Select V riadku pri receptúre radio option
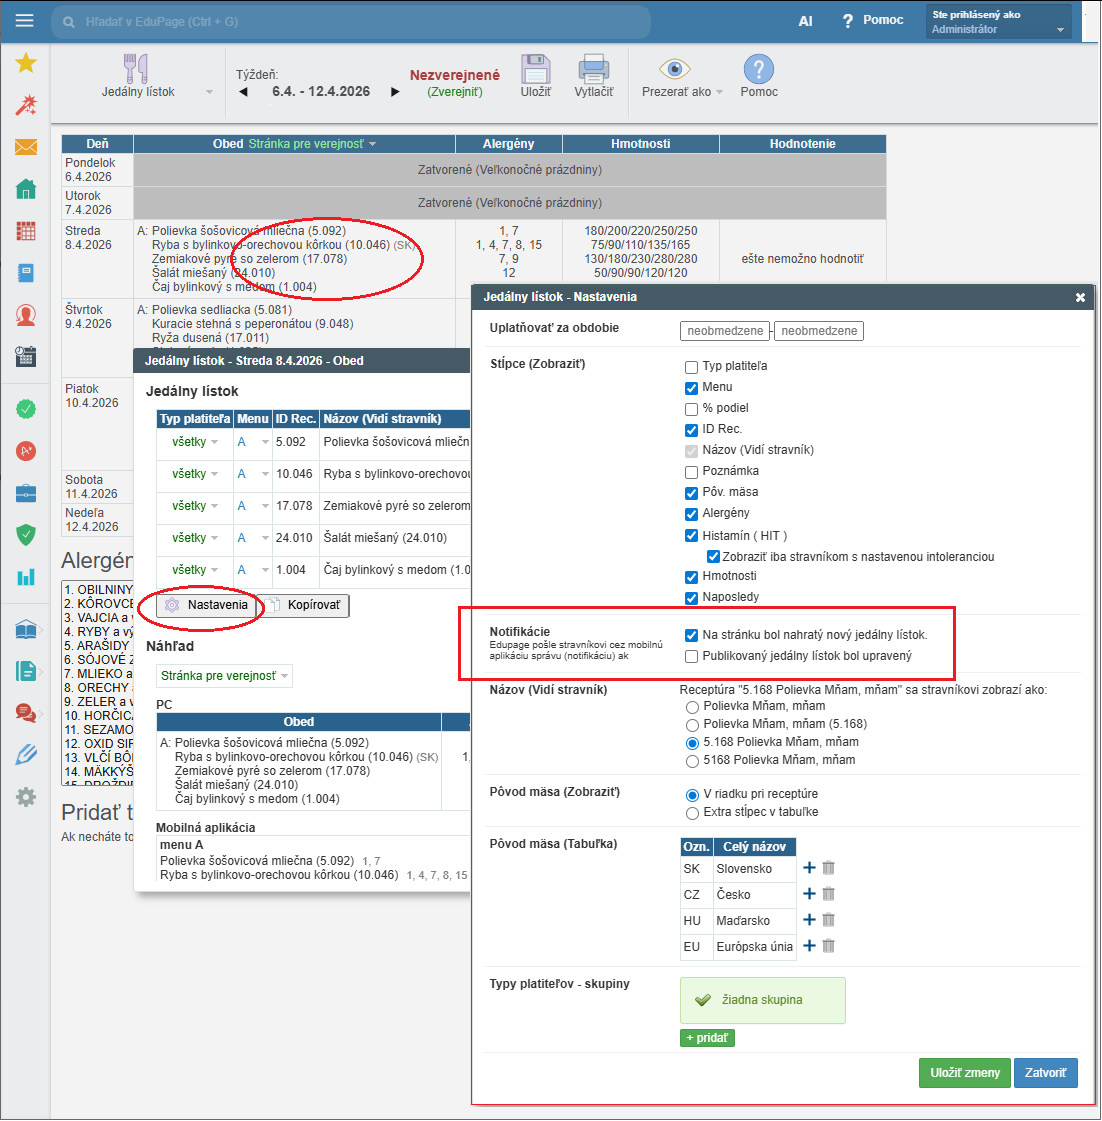Image resolution: width=1102 pixels, height=1121 pixels. tap(691, 795)
